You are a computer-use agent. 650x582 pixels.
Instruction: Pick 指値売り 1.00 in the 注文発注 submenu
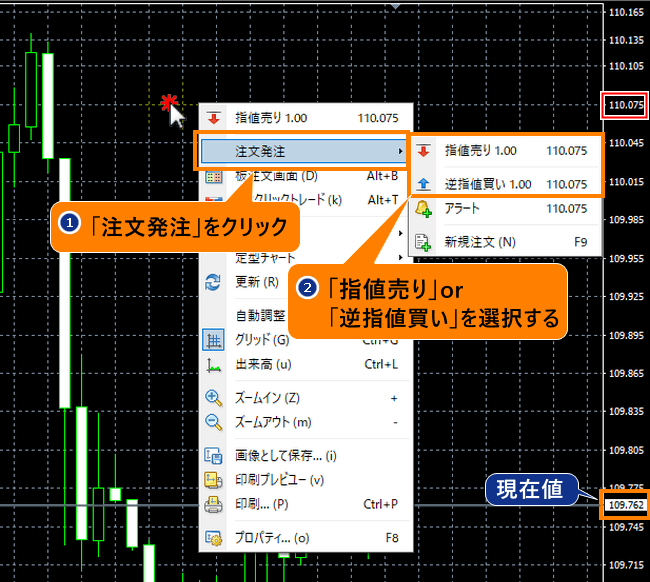(505, 150)
